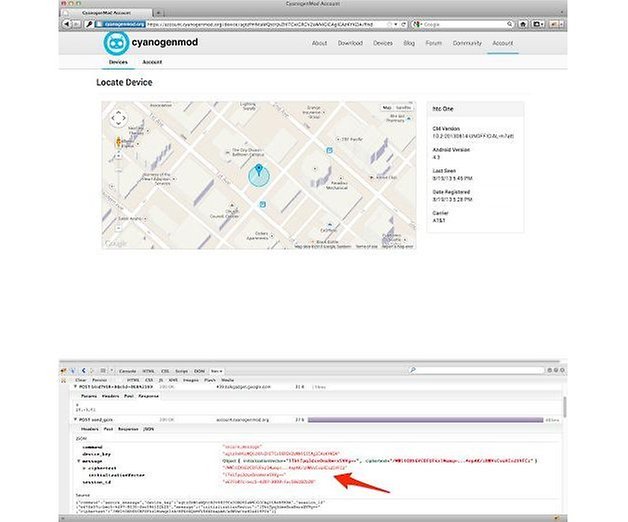Click the Firebug command line toggle icon
This screenshot has height=522, width=628.
103,371
